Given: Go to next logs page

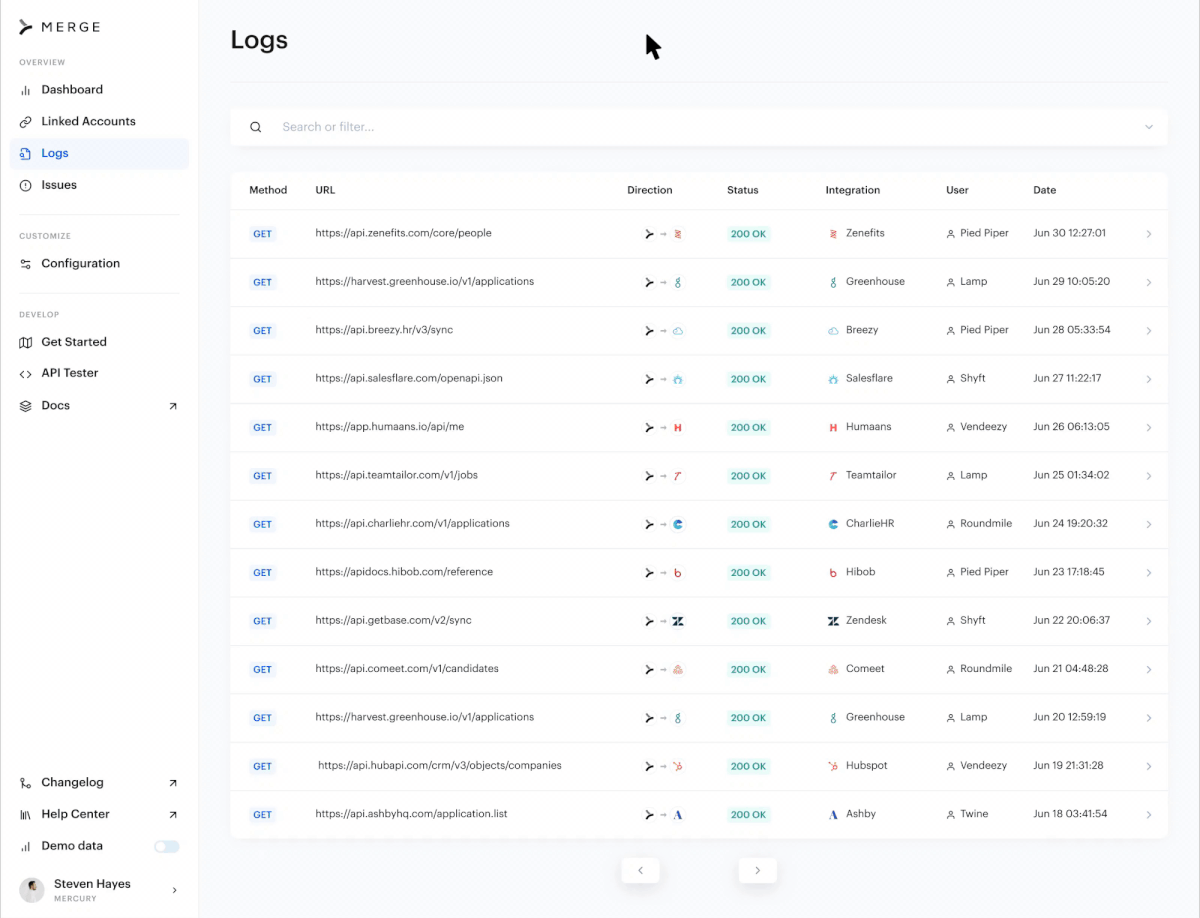Looking at the screenshot, I should coord(758,870).
